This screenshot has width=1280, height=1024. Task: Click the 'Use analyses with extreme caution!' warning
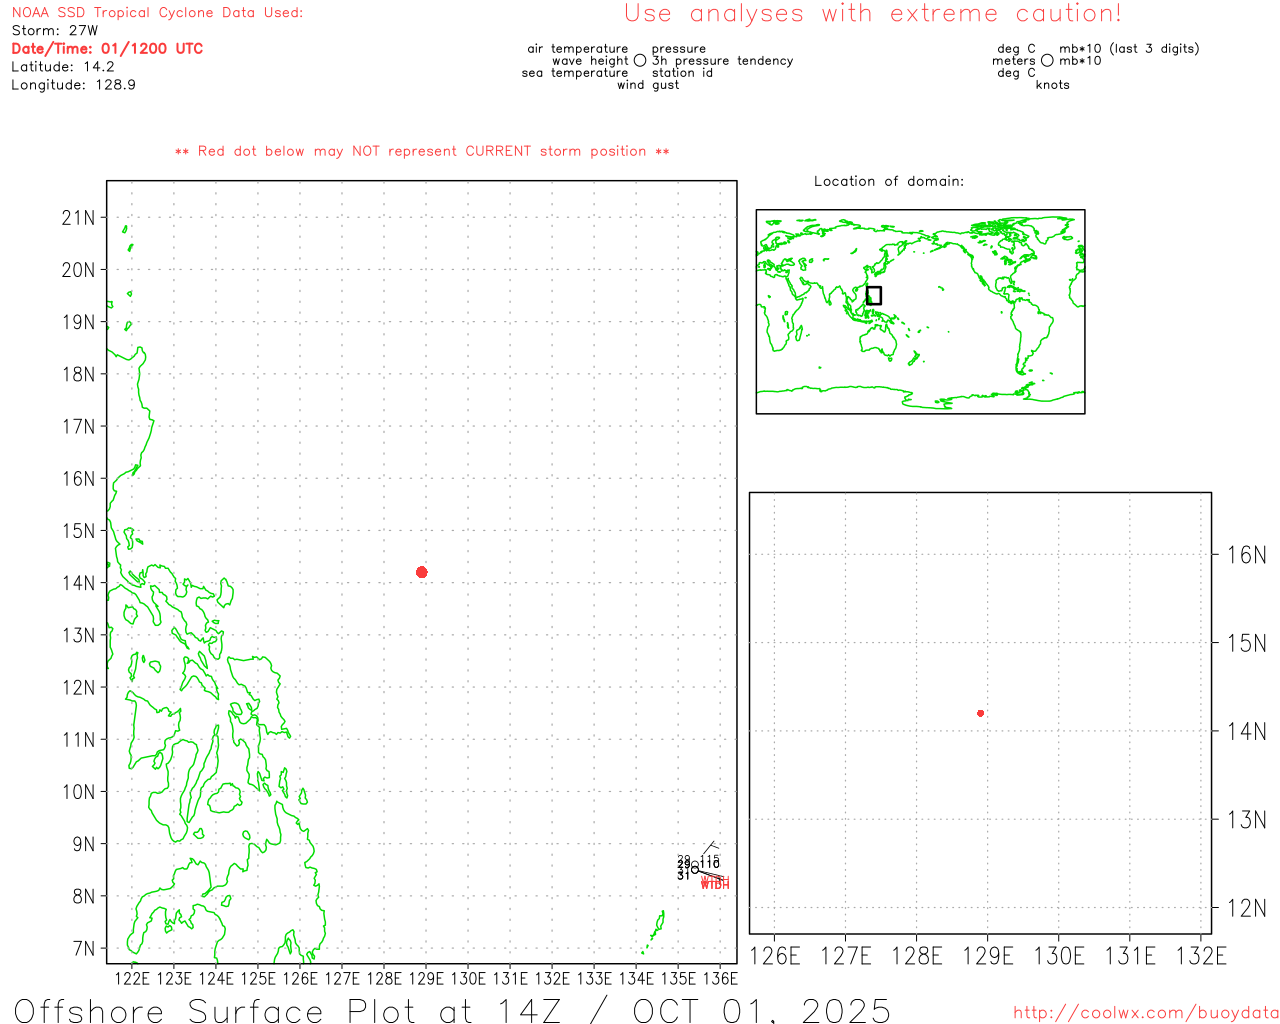(872, 14)
